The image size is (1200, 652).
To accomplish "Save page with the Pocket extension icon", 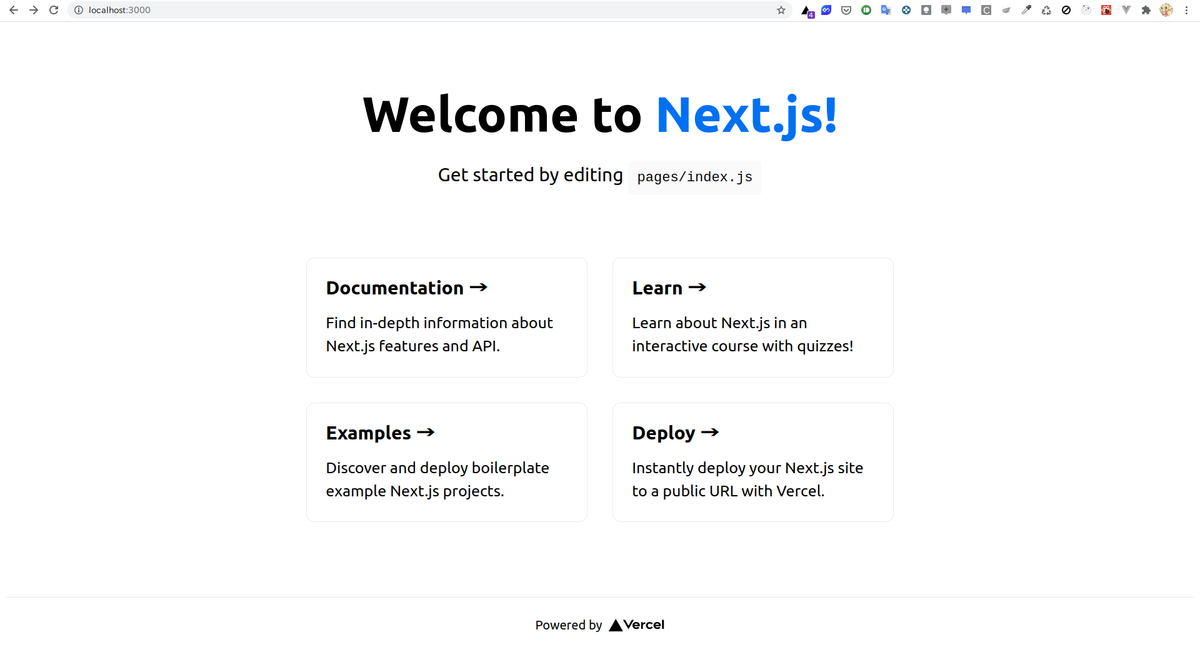I will (x=846, y=10).
